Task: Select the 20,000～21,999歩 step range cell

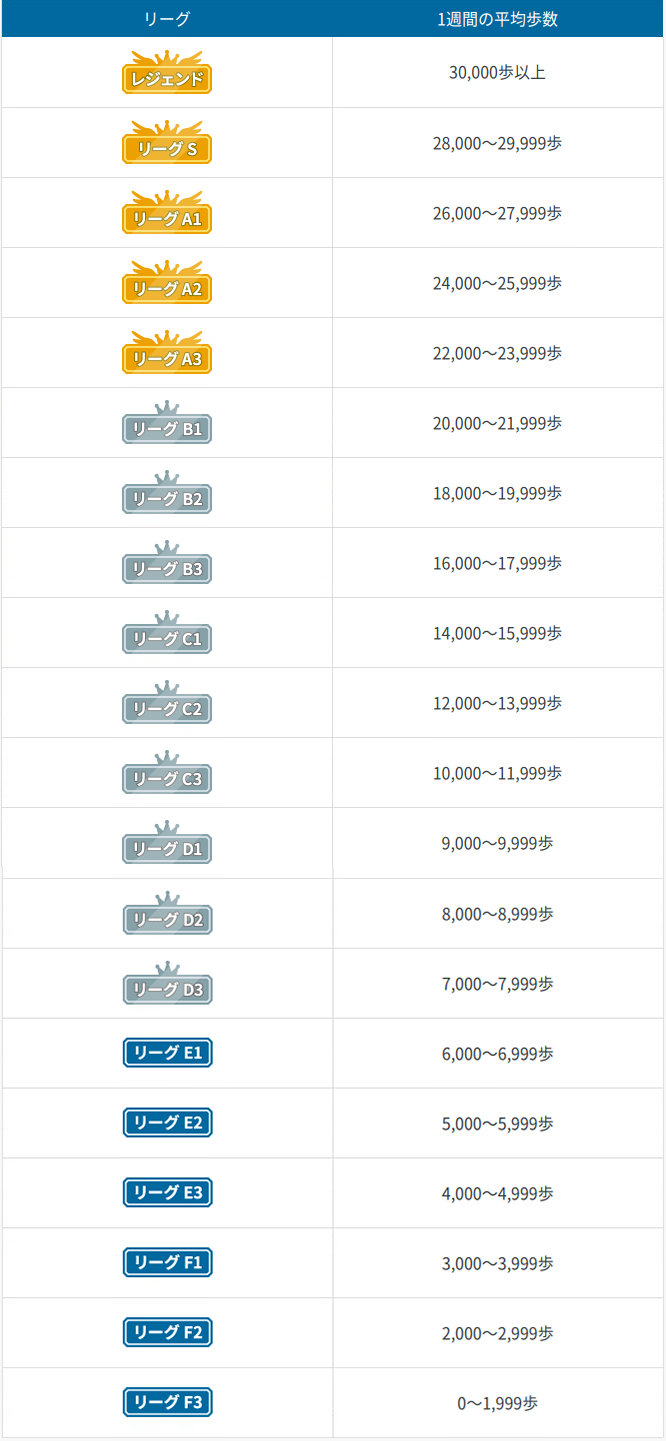Action: tap(498, 423)
